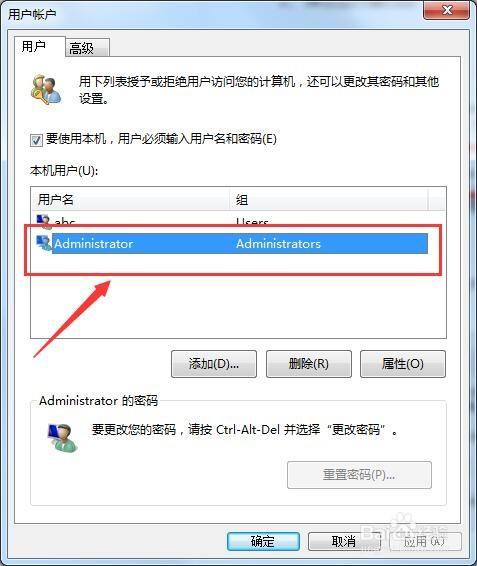Viewport: 477px width, 566px height.
Task: Click the user accounts keys icon
Action: (46, 90)
